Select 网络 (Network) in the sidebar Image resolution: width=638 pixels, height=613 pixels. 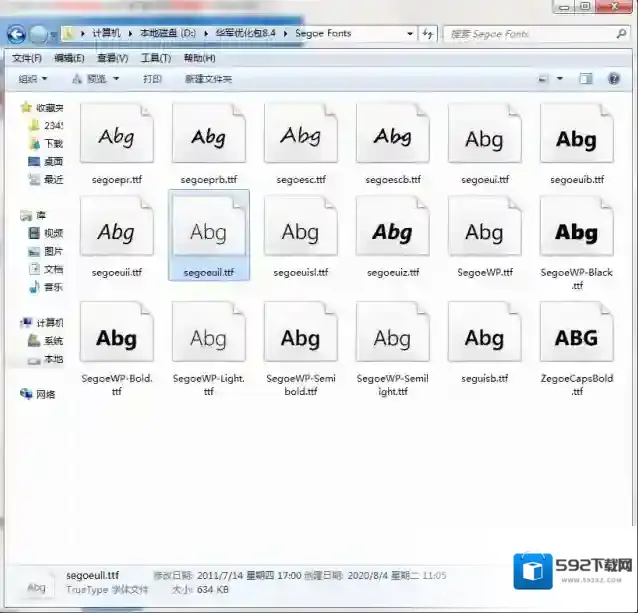[45, 394]
